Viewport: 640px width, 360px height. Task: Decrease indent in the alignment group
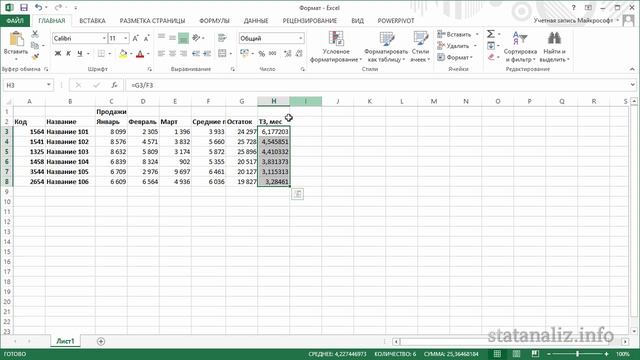click(x=196, y=53)
